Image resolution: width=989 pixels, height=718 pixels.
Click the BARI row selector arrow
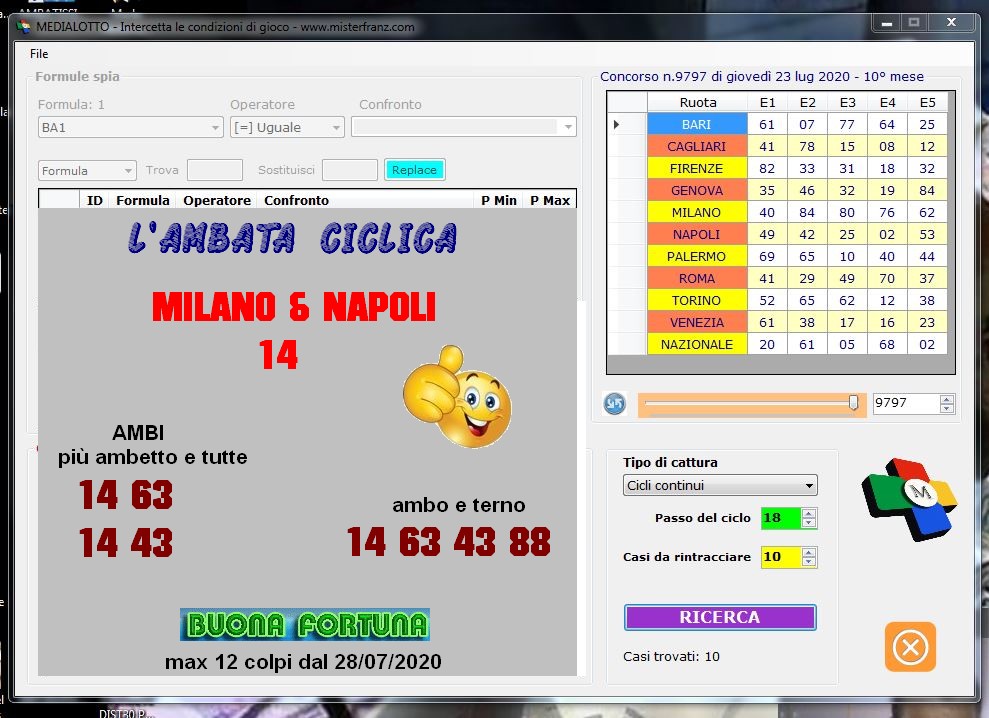[616, 125]
